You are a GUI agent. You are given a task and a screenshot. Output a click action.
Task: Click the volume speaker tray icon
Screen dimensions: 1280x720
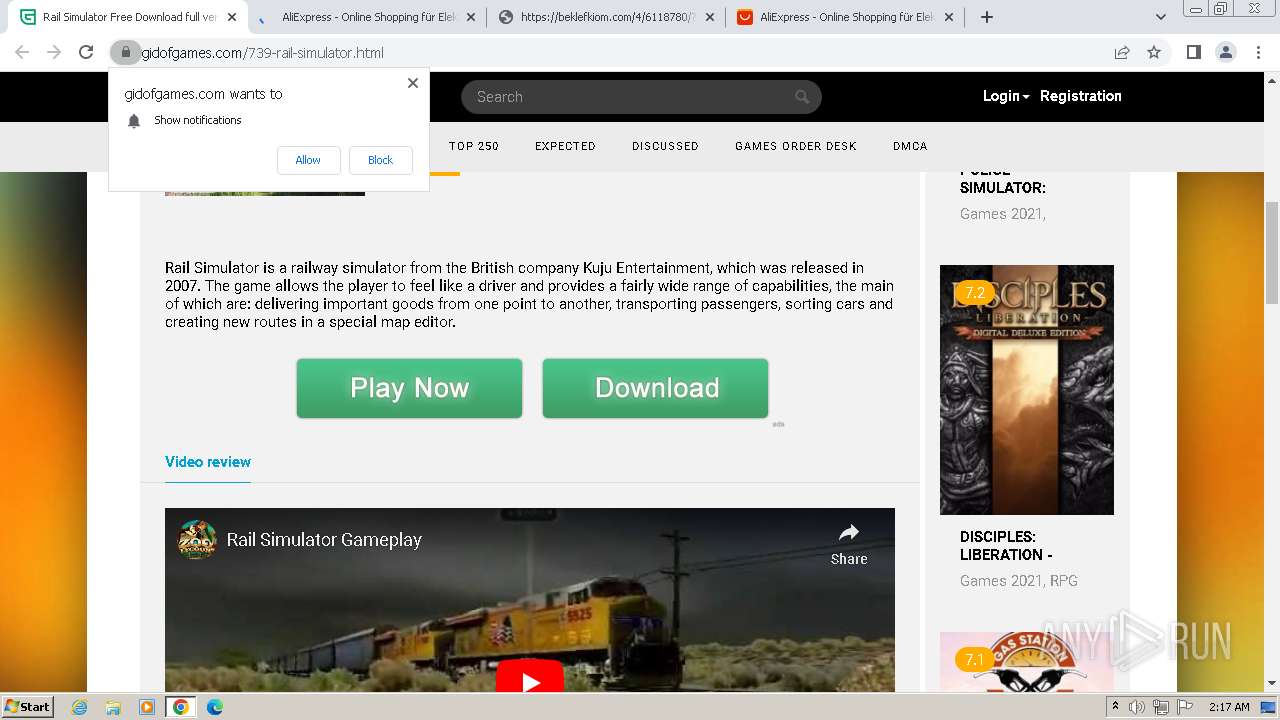coord(1137,707)
